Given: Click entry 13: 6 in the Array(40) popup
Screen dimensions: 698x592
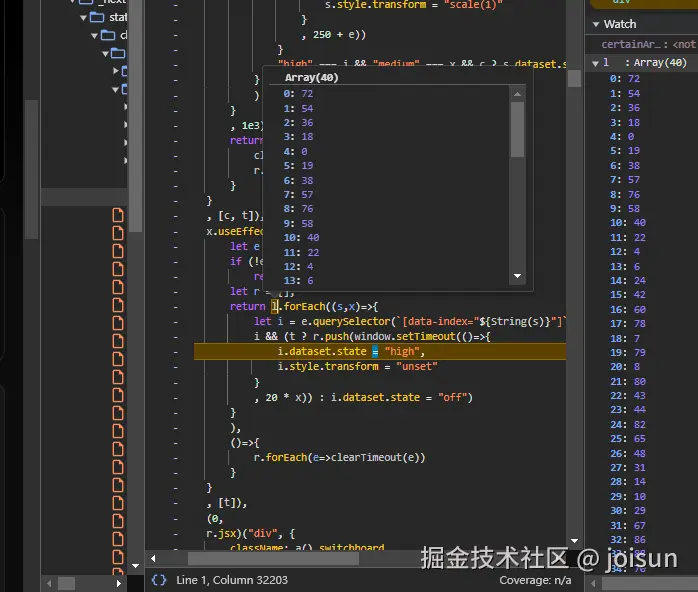Looking at the screenshot, I should (x=298, y=281).
